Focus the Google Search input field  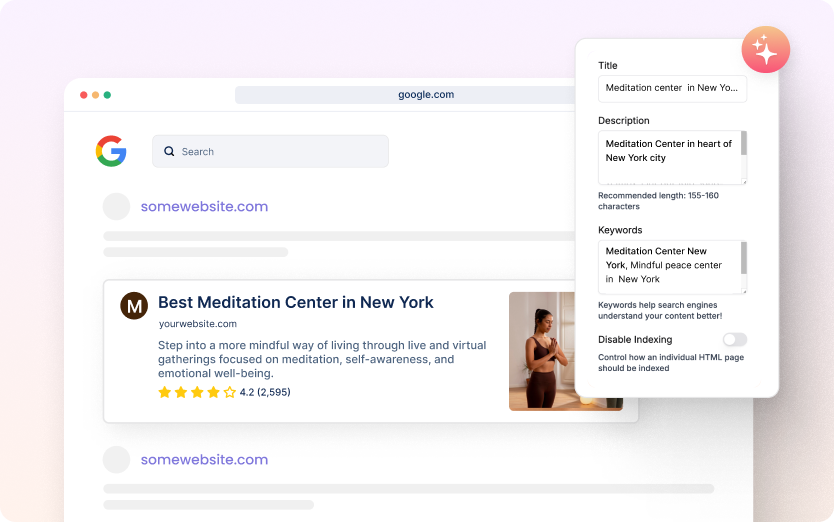[280, 152]
